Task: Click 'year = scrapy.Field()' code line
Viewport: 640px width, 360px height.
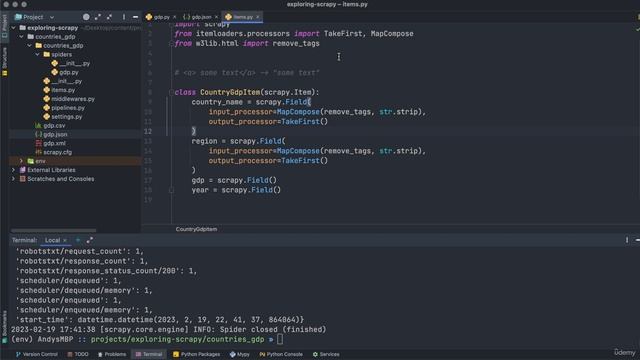Action: point(236,190)
